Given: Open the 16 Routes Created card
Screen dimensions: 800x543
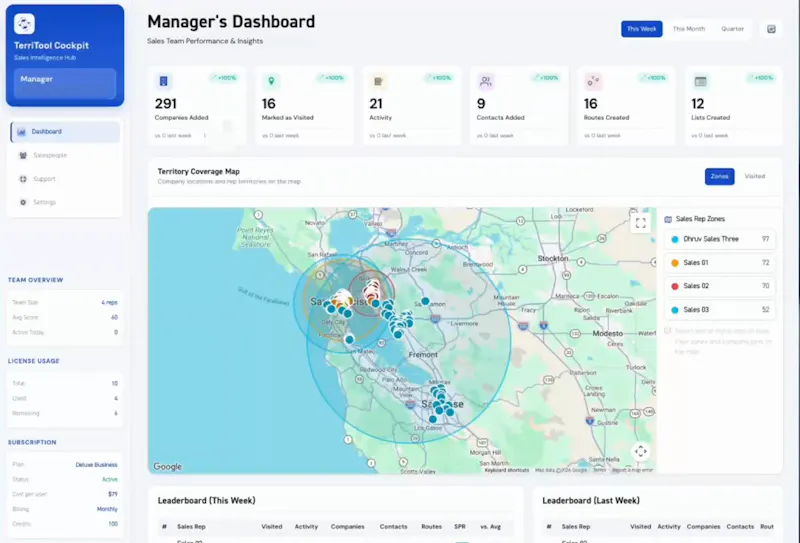Looking at the screenshot, I should pyautogui.click(x=626, y=106).
